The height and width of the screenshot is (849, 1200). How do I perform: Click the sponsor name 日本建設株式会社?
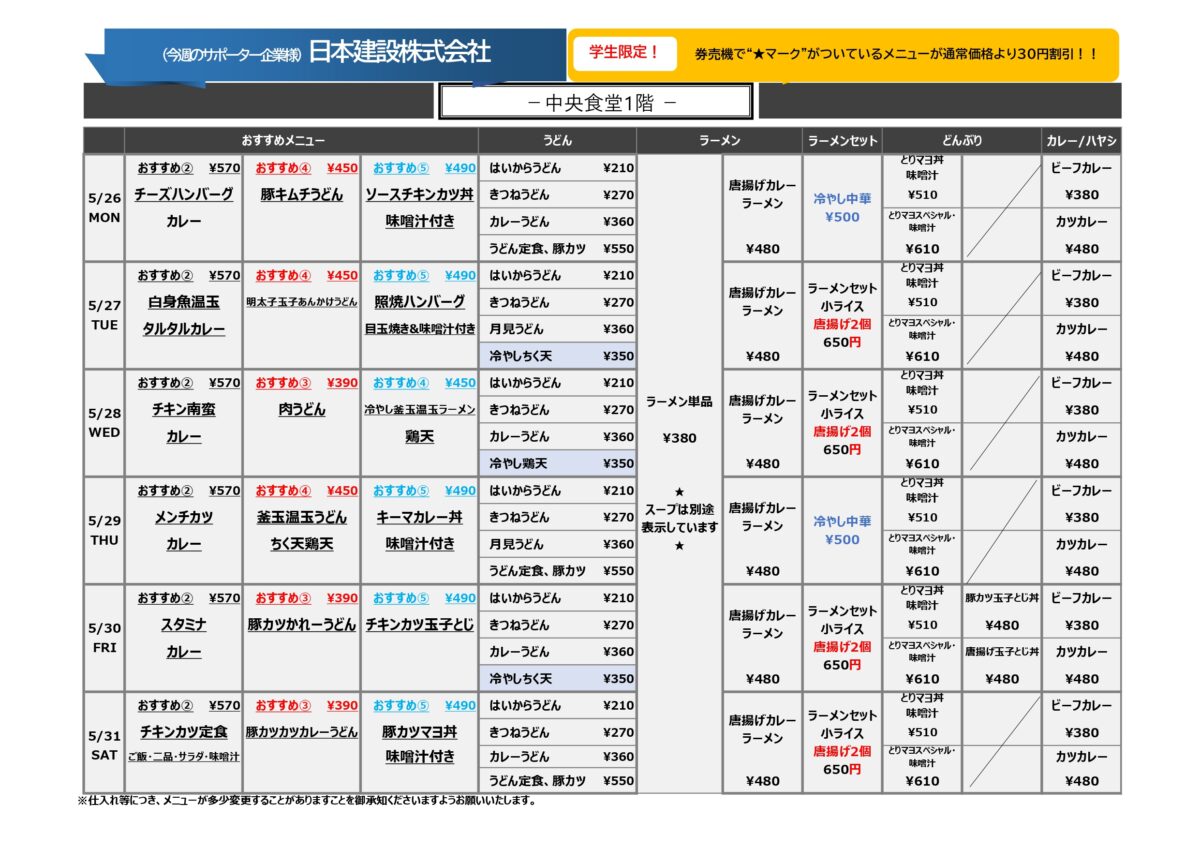400,52
